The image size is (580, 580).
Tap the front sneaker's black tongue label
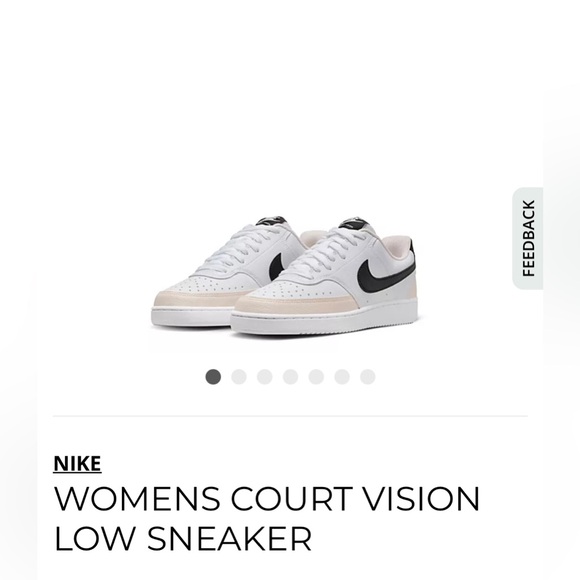(353, 223)
